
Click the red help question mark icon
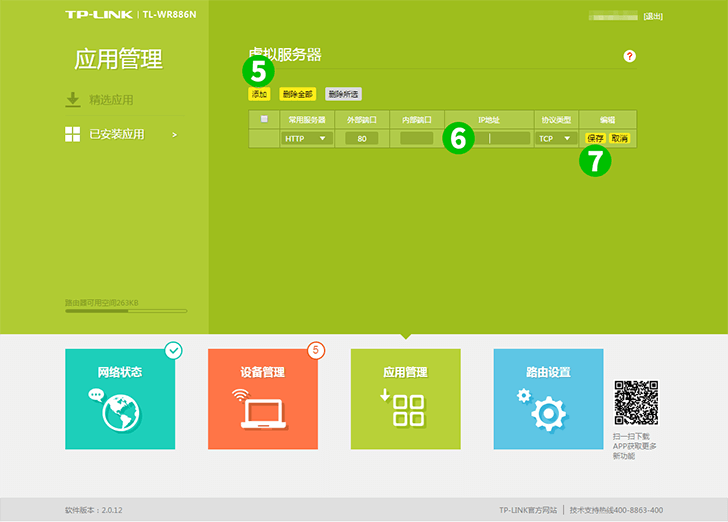629,56
